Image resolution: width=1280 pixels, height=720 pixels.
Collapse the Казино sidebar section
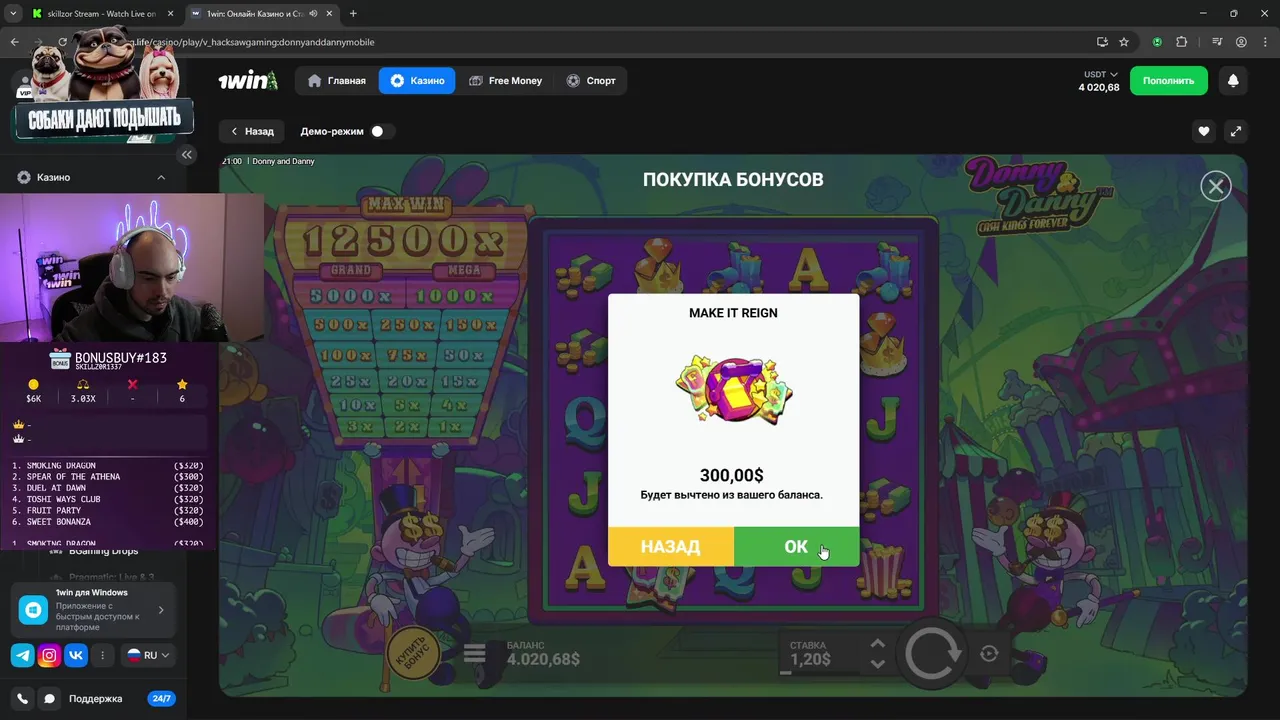tap(161, 177)
